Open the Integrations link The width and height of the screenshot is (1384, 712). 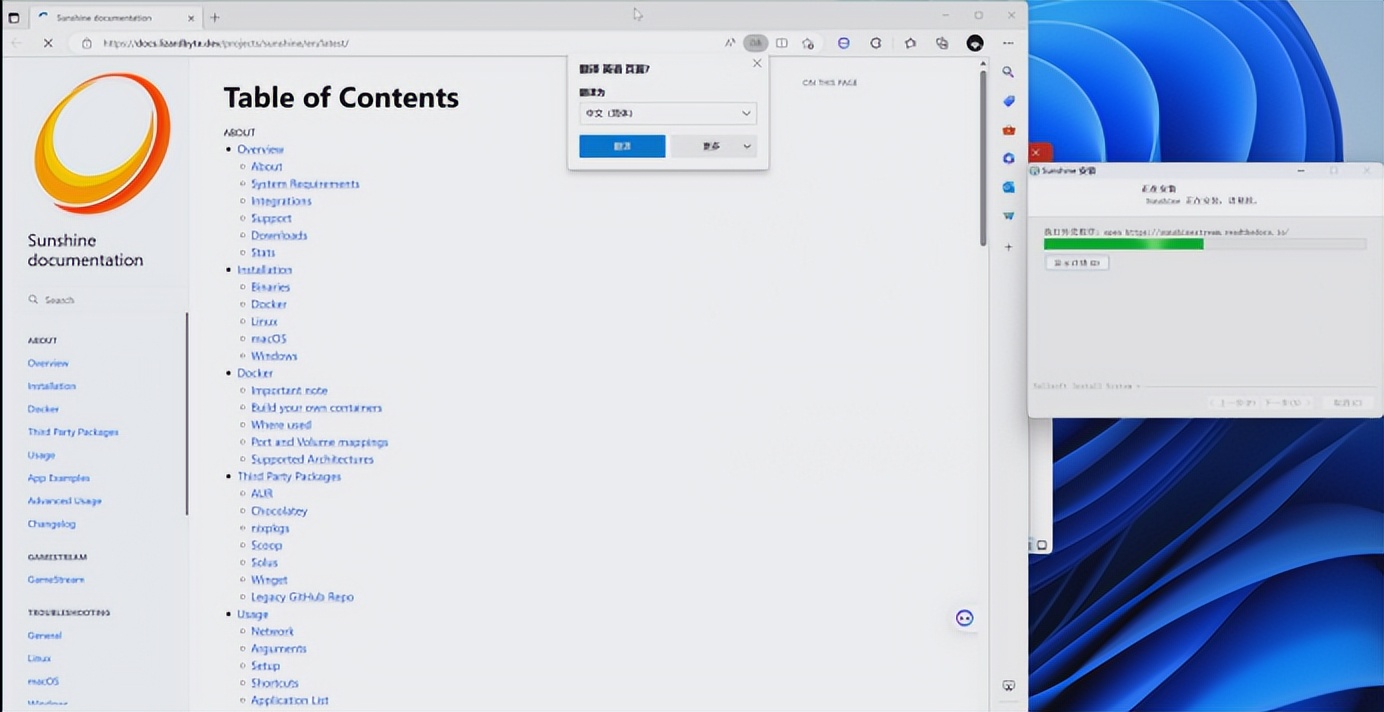coord(281,201)
